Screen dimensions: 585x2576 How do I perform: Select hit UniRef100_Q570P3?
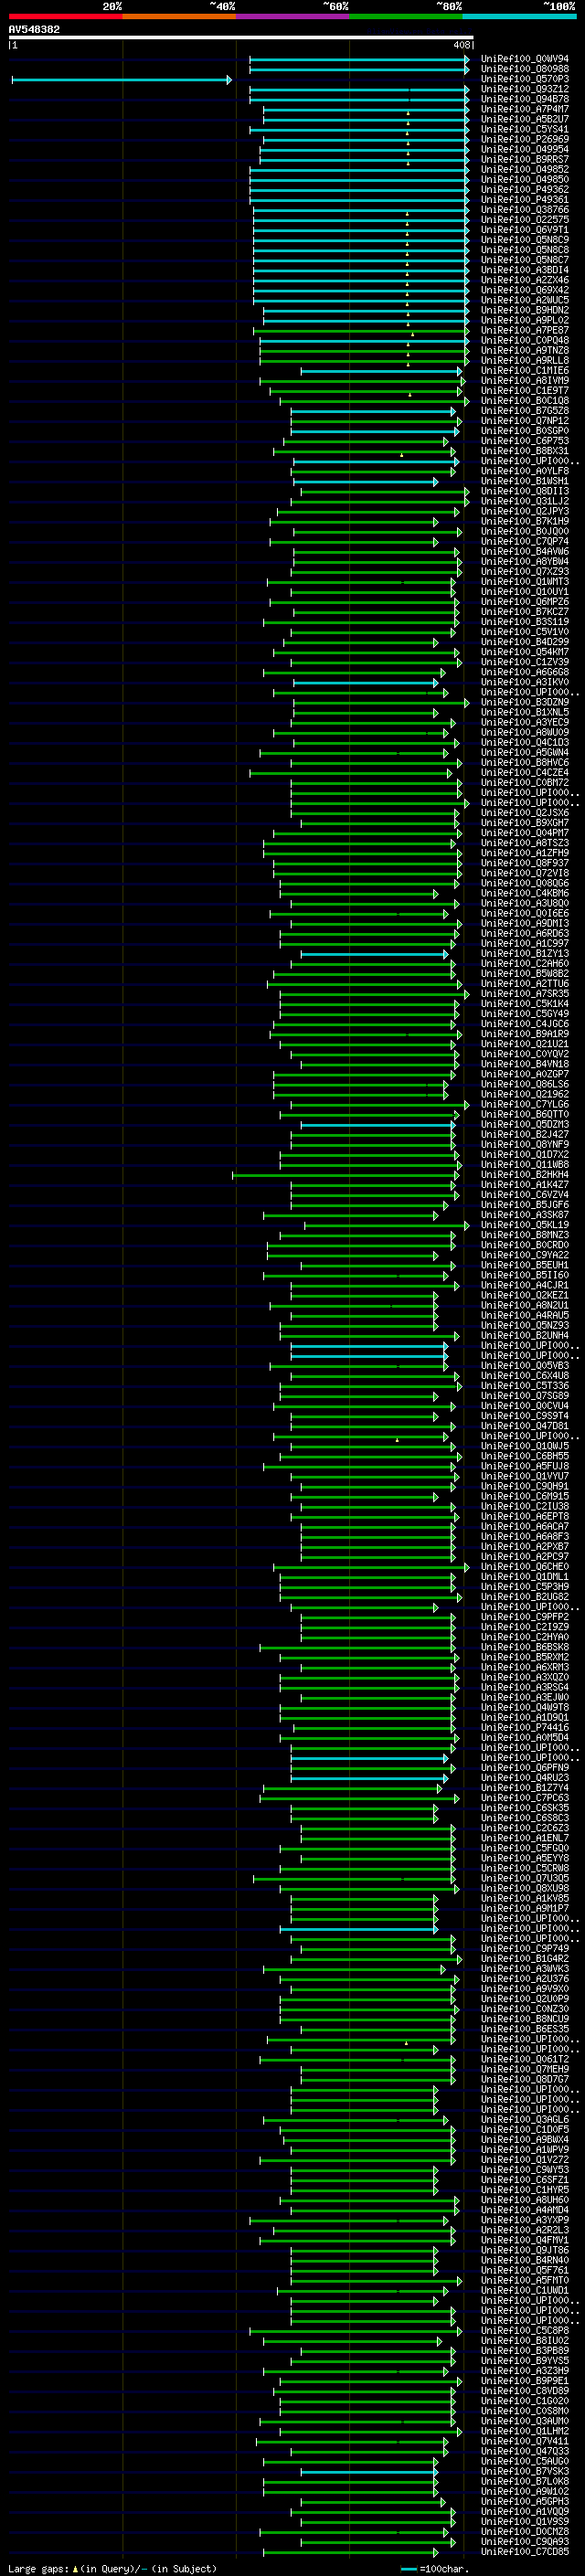click(525, 79)
